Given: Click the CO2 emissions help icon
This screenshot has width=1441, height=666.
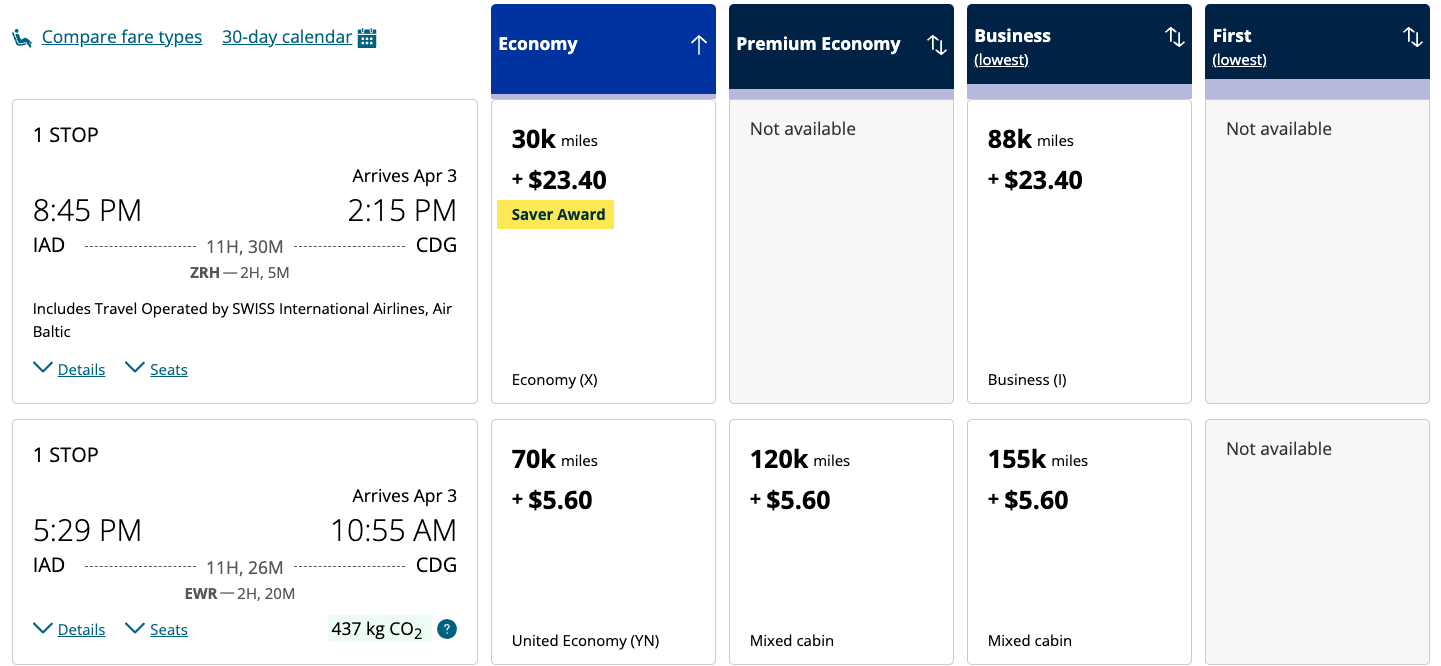Looking at the screenshot, I should [x=447, y=629].
